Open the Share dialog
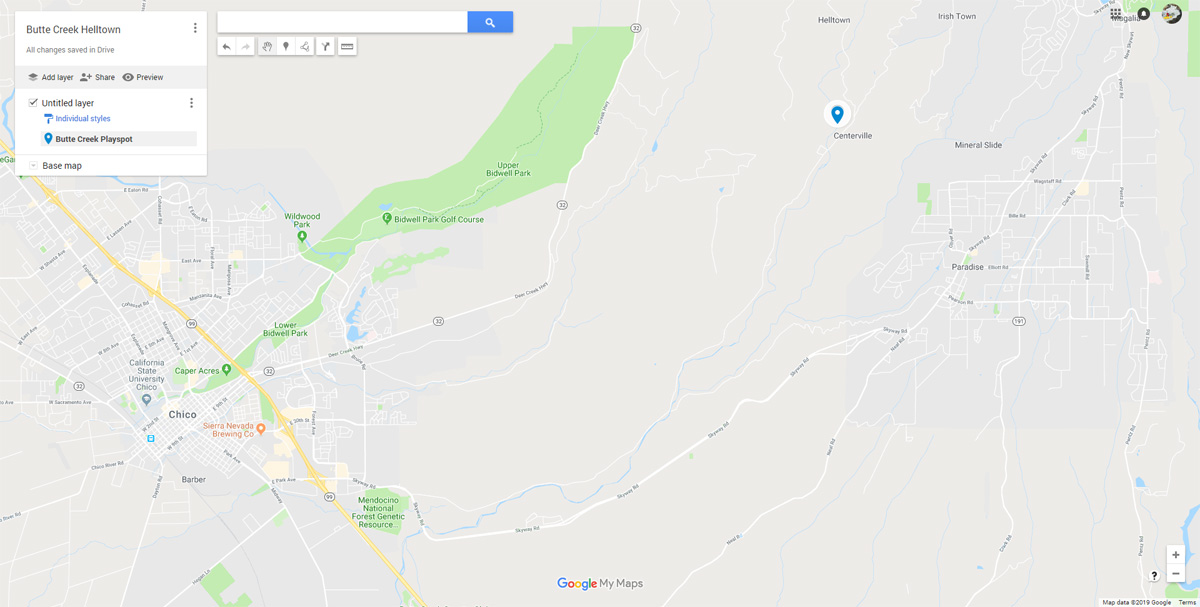The height and width of the screenshot is (607, 1200). (97, 77)
